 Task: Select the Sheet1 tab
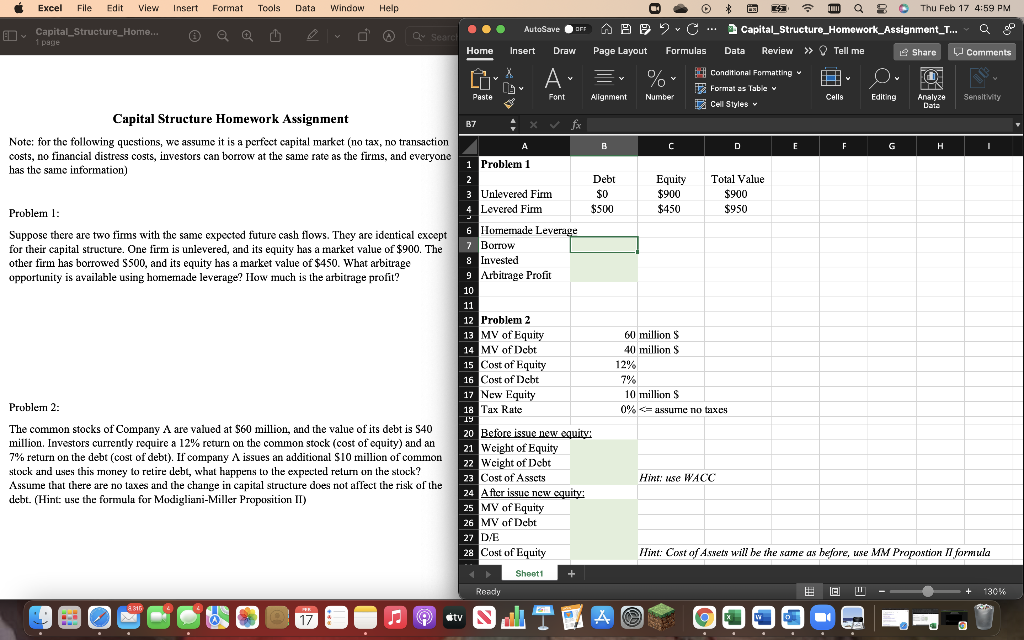(x=528, y=572)
